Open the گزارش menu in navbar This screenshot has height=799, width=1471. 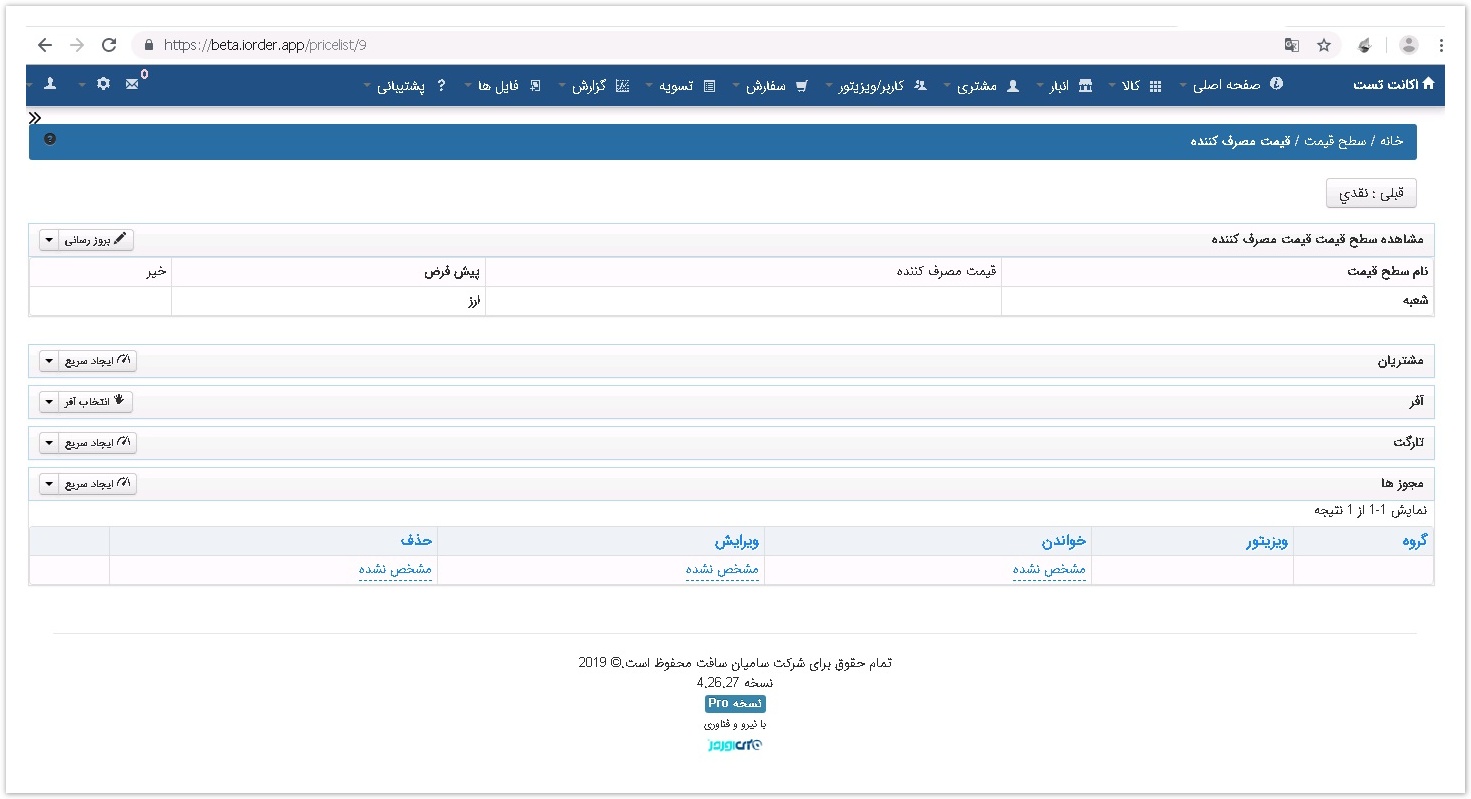click(x=598, y=86)
